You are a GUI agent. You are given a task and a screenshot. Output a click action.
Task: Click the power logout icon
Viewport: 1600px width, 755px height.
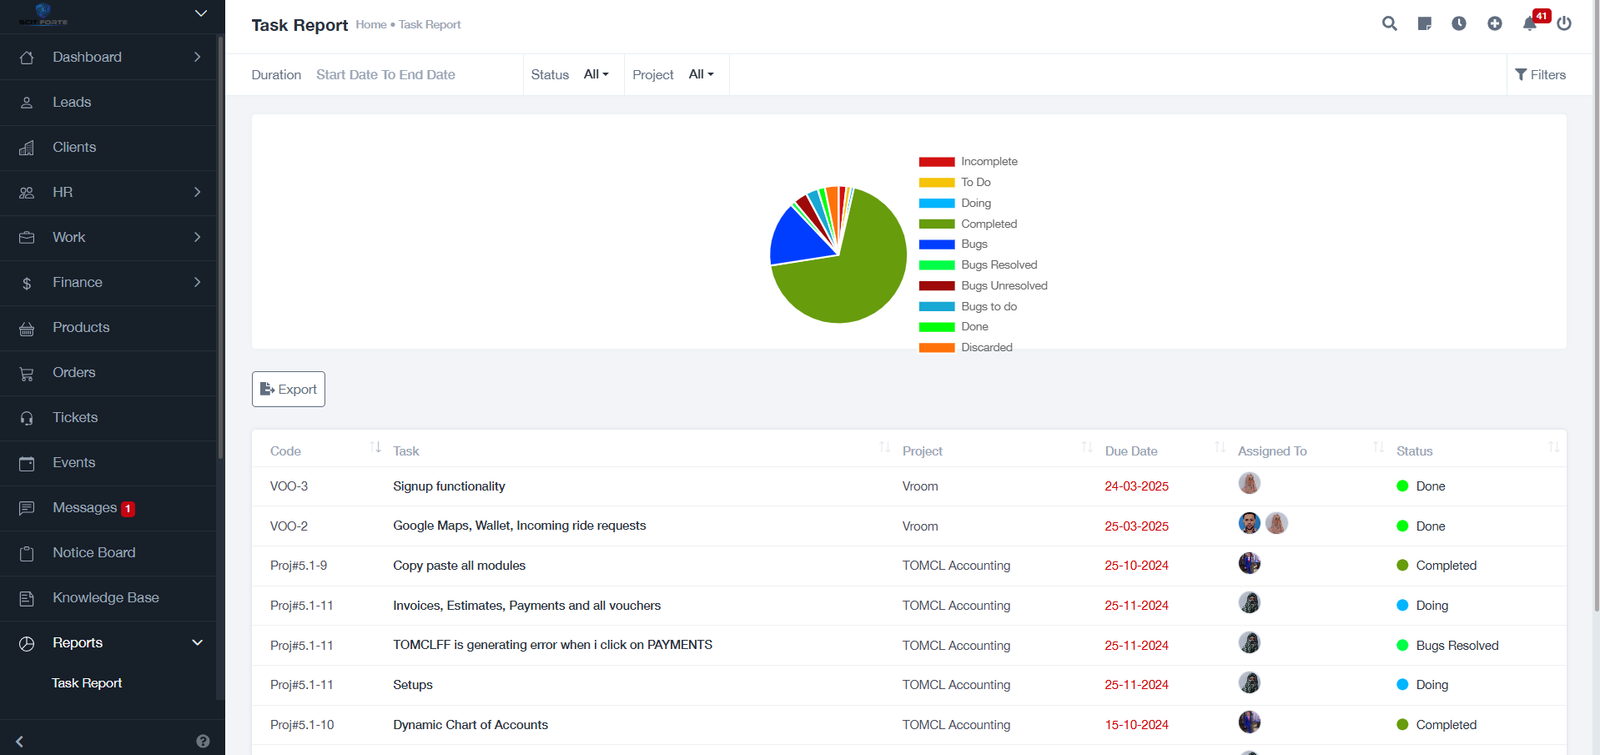coord(1564,23)
